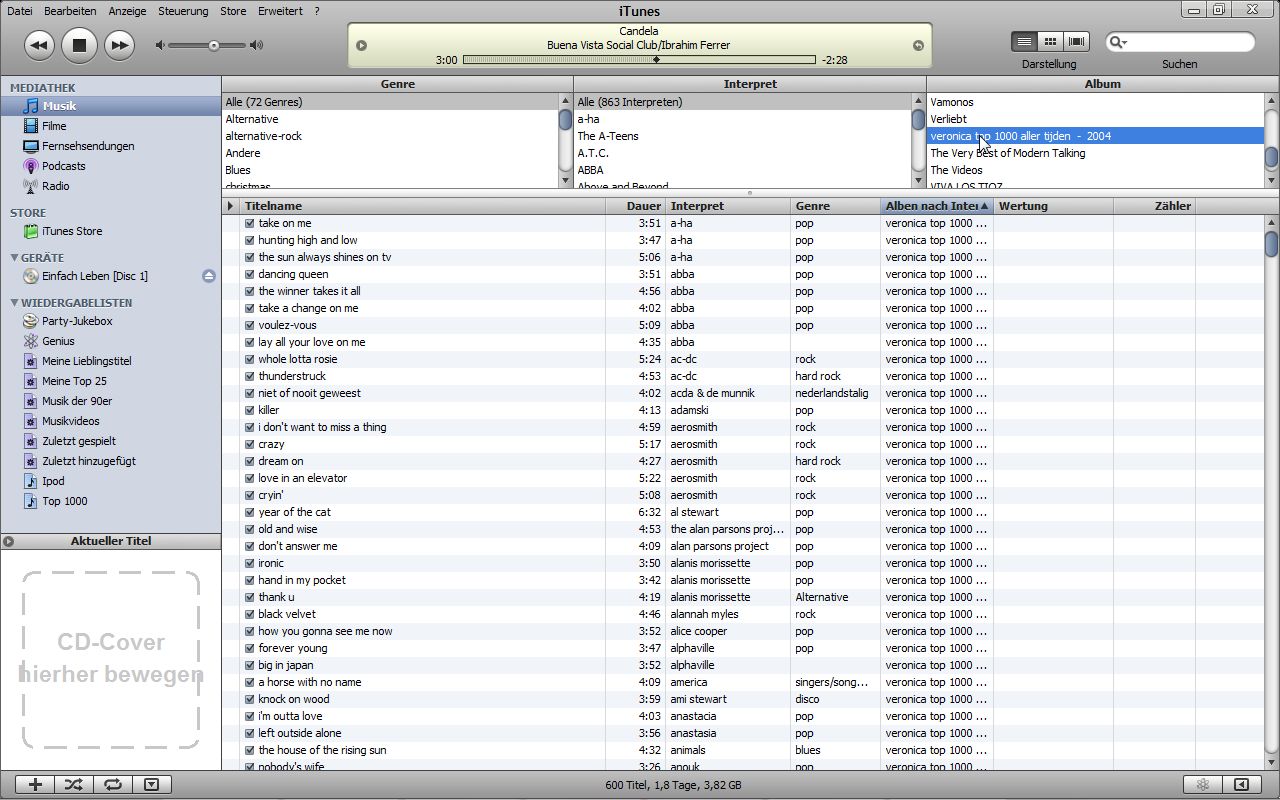Click the Candela track progress bar
Image resolution: width=1280 pixels, height=800 pixels.
click(639, 60)
